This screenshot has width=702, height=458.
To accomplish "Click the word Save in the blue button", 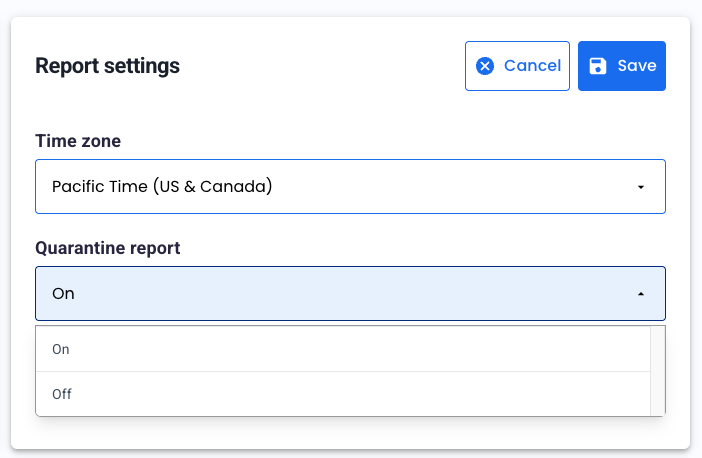I will click(x=636, y=66).
